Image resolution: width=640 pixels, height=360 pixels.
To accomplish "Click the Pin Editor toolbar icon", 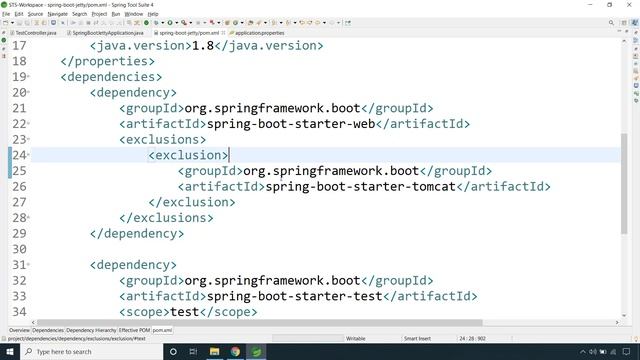I will [x=348, y=23].
